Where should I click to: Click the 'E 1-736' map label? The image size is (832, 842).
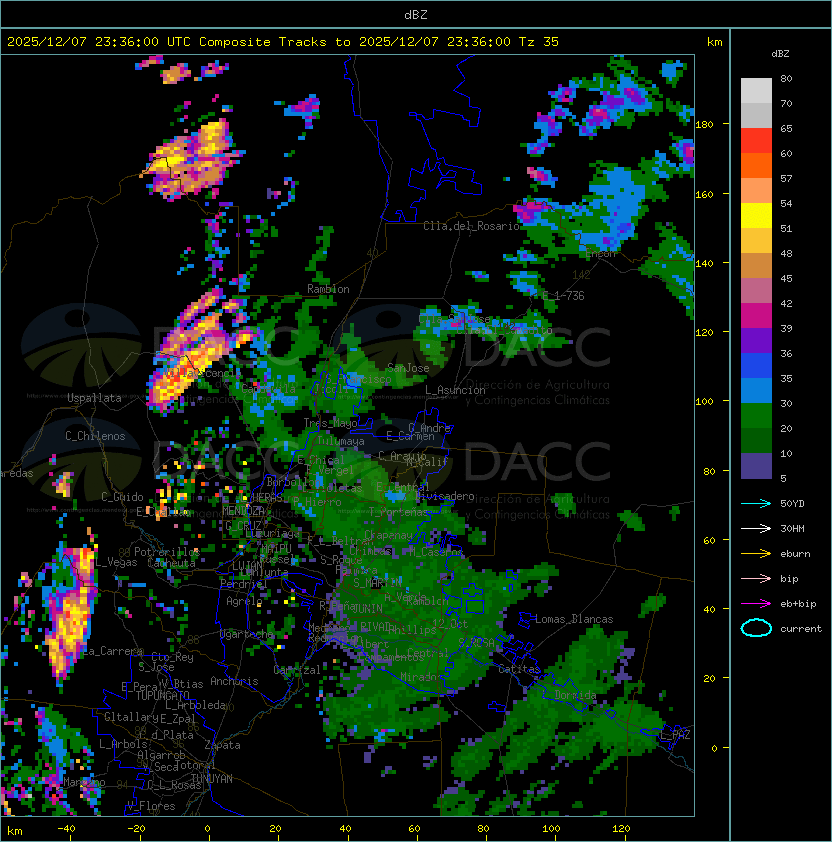pyautogui.click(x=563, y=296)
